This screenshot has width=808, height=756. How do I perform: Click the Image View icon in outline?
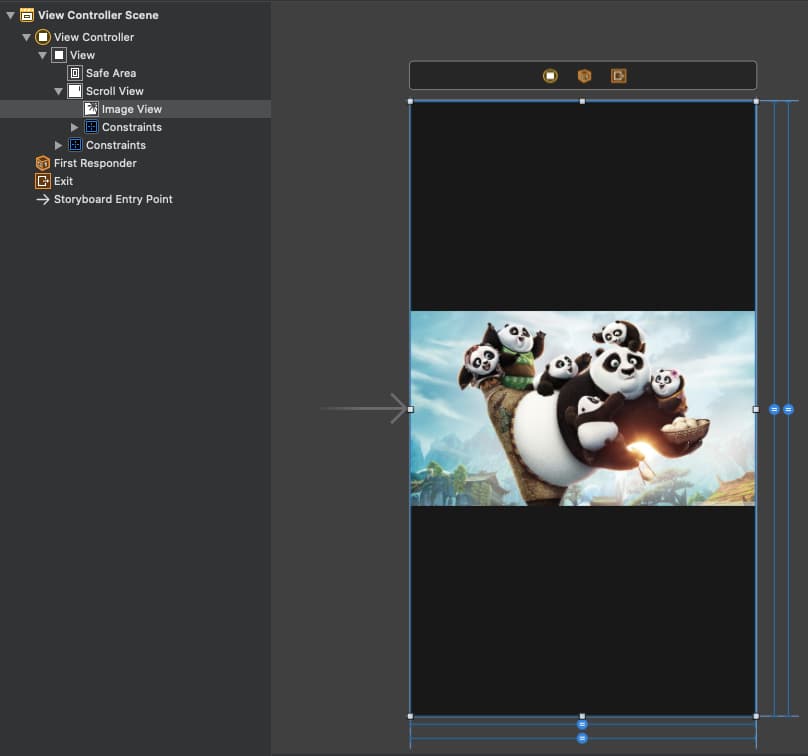tap(91, 109)
